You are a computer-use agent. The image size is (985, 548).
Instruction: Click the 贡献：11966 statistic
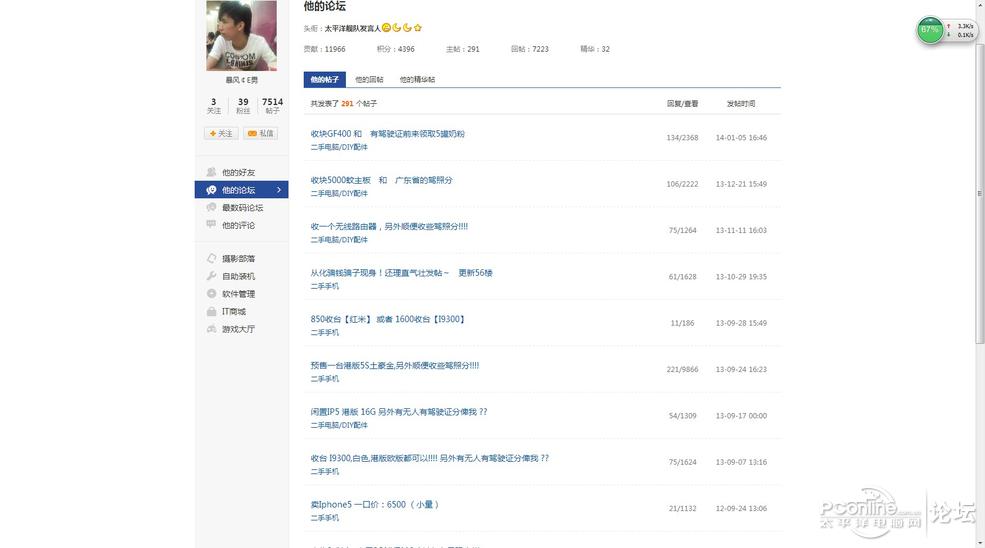click(324, 49)
